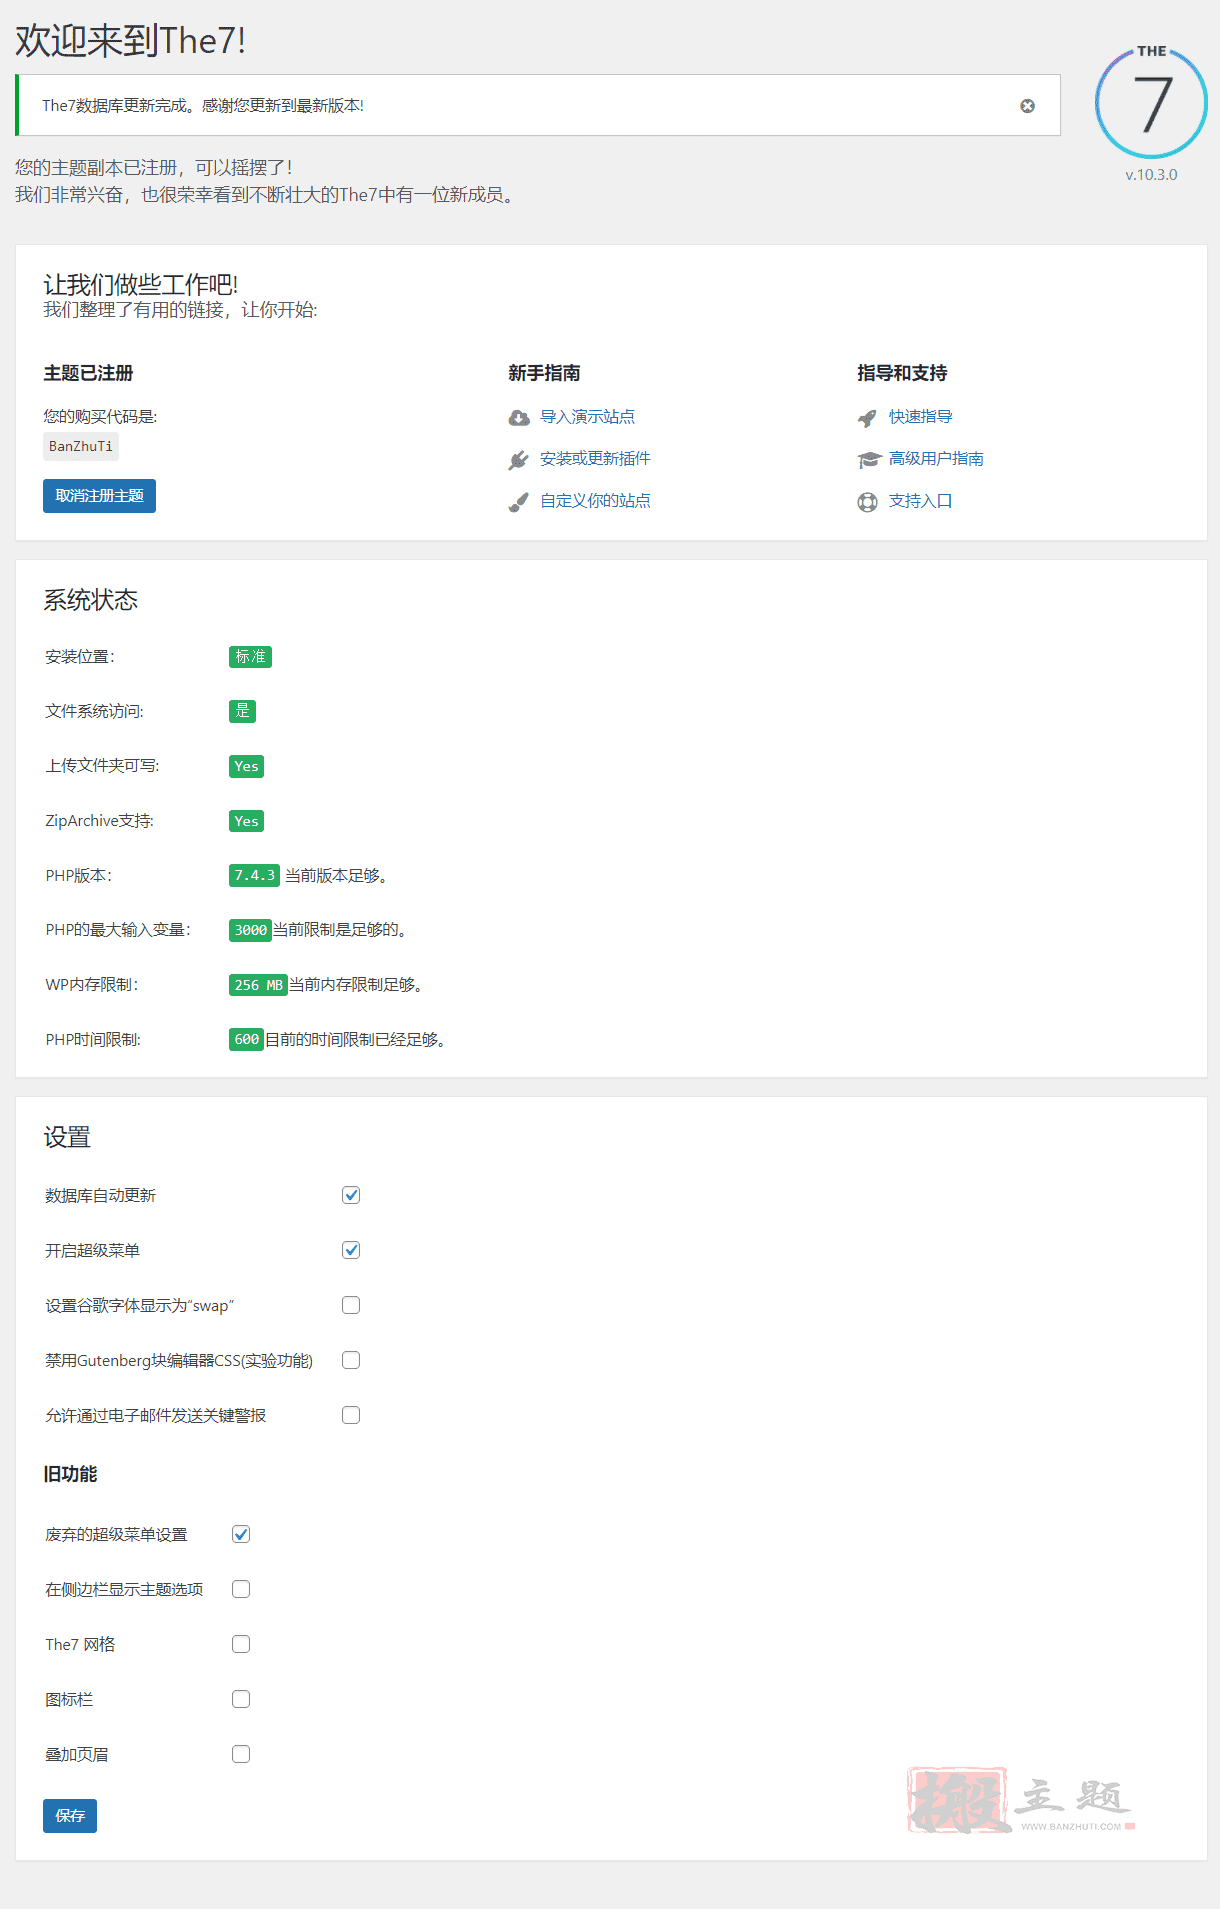The height and width of the screenshot is (1909, 1220).
Task: Click the cloud download icon beside 导入演示站点
Action: click(519, 418)
